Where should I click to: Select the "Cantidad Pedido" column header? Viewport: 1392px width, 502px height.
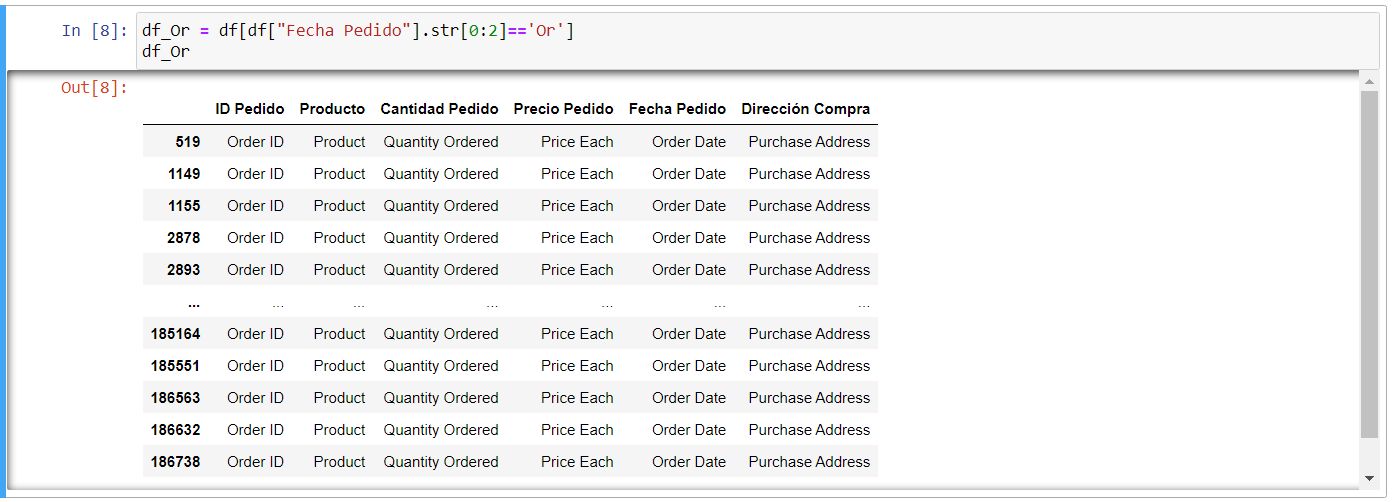tap(439, 109)
